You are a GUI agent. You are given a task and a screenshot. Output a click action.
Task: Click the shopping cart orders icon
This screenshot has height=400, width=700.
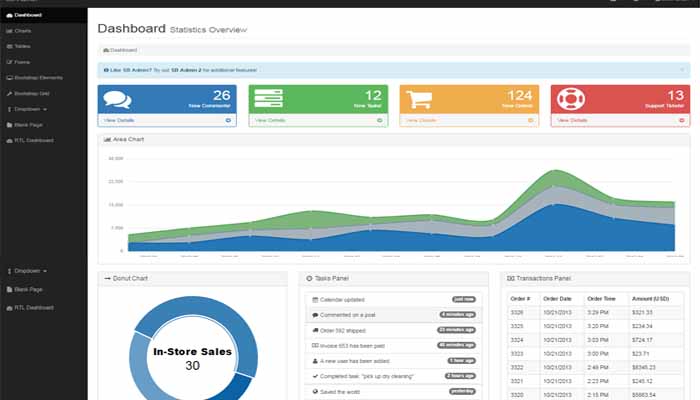pyautogui.click(x=418, y=99)
